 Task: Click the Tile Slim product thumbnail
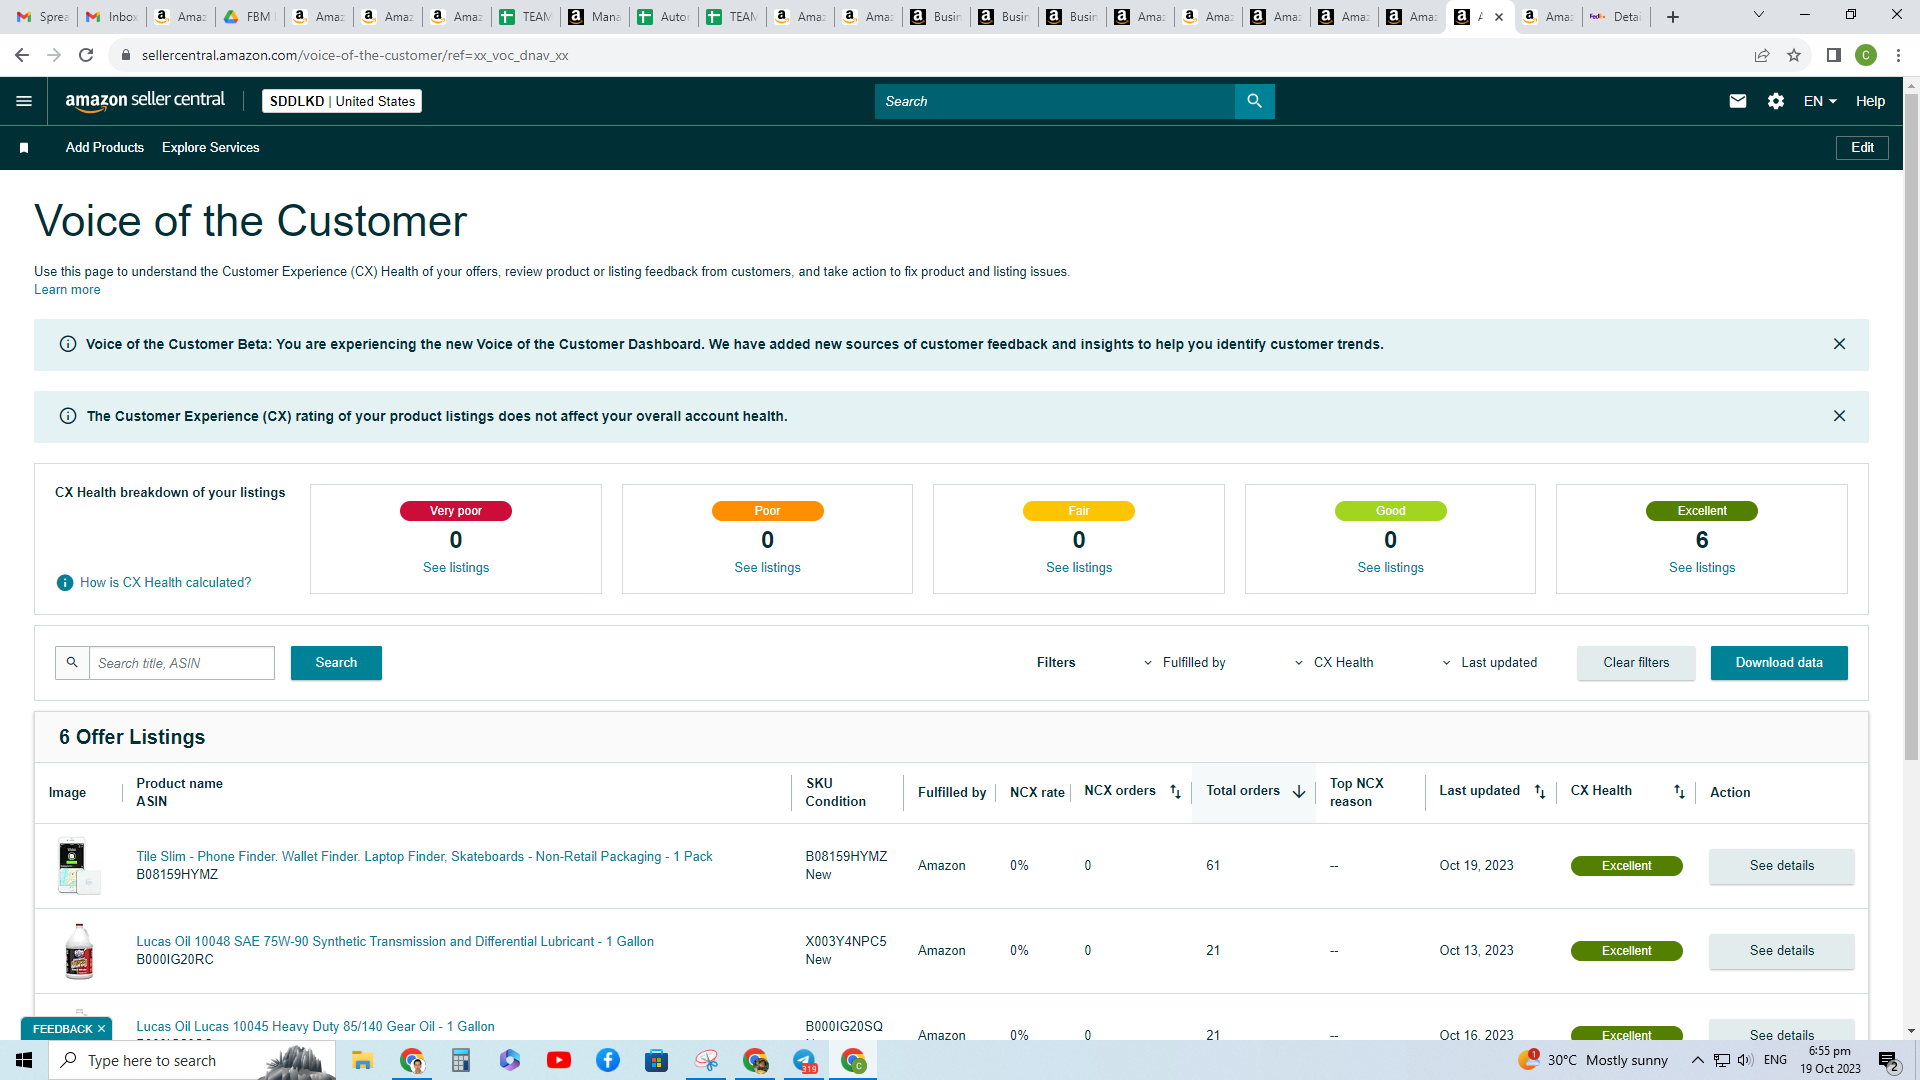[78, 866]
